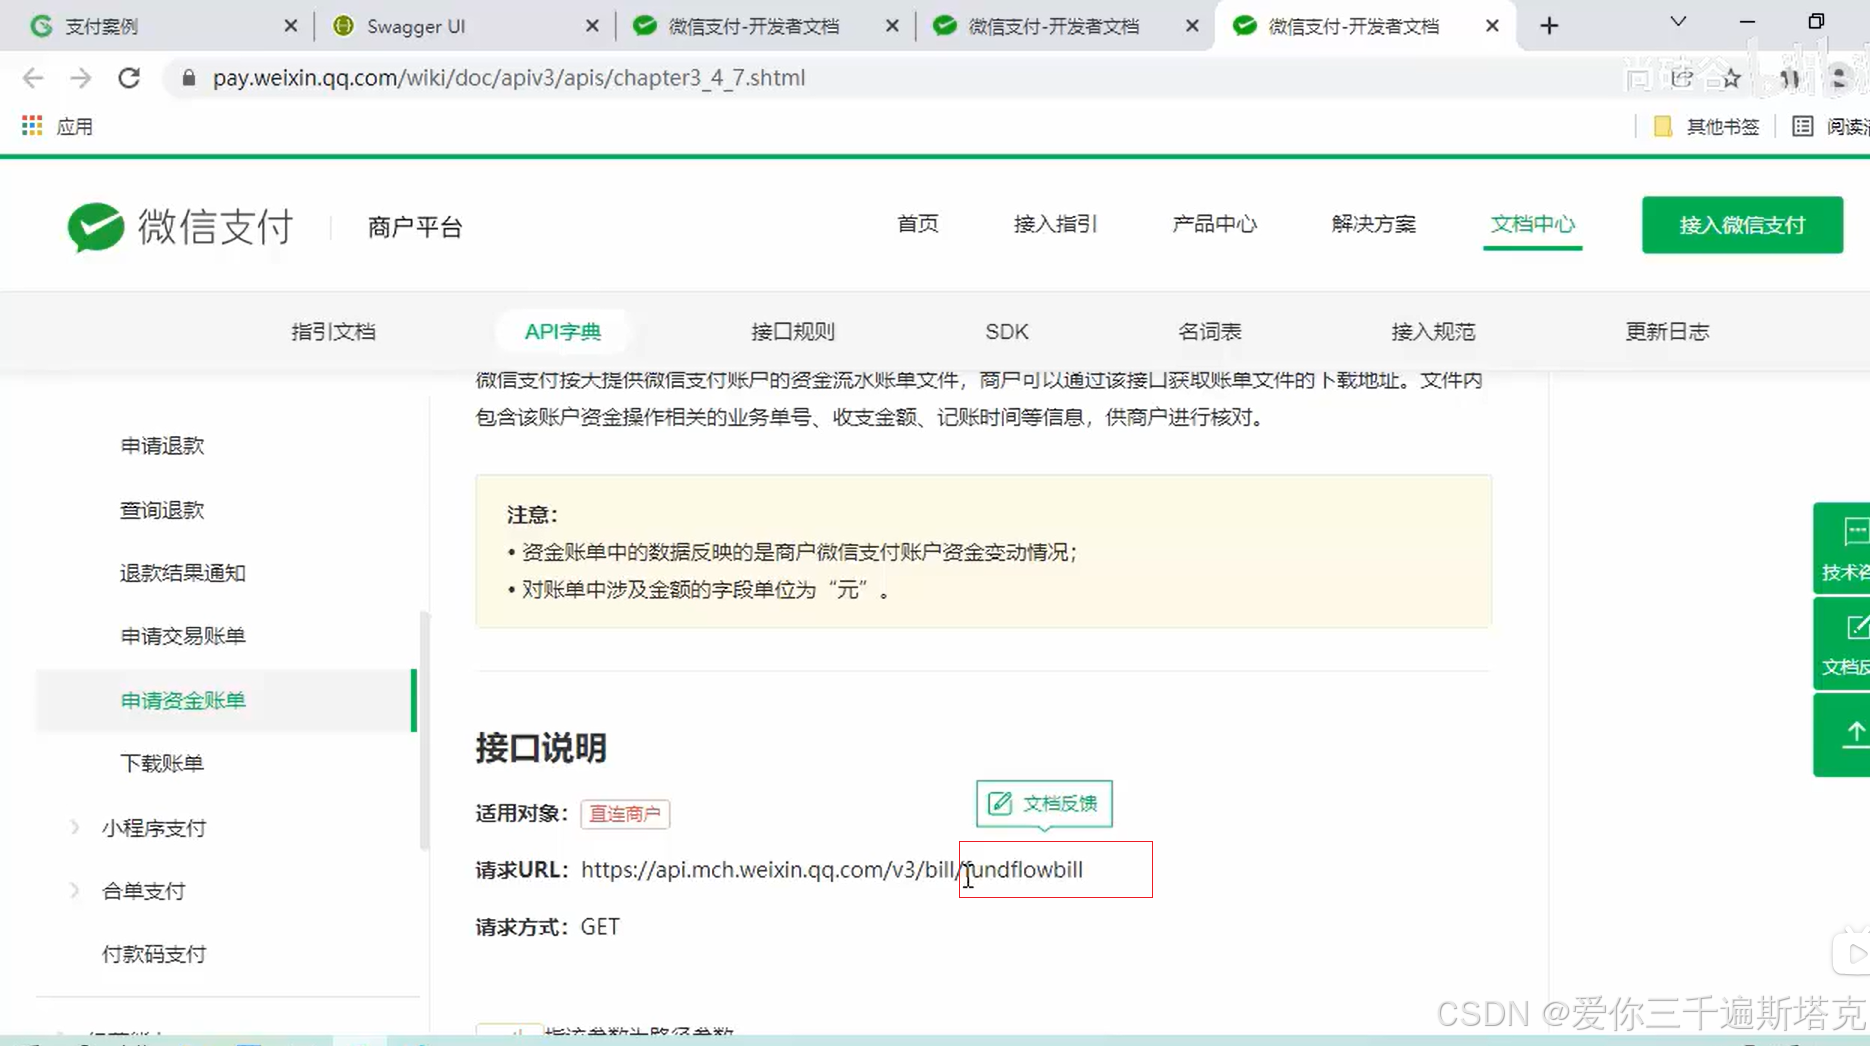This screenshot has height=1046, width=1870.
Task: Open the 更新日志 tab
Action: point(1667,331)
